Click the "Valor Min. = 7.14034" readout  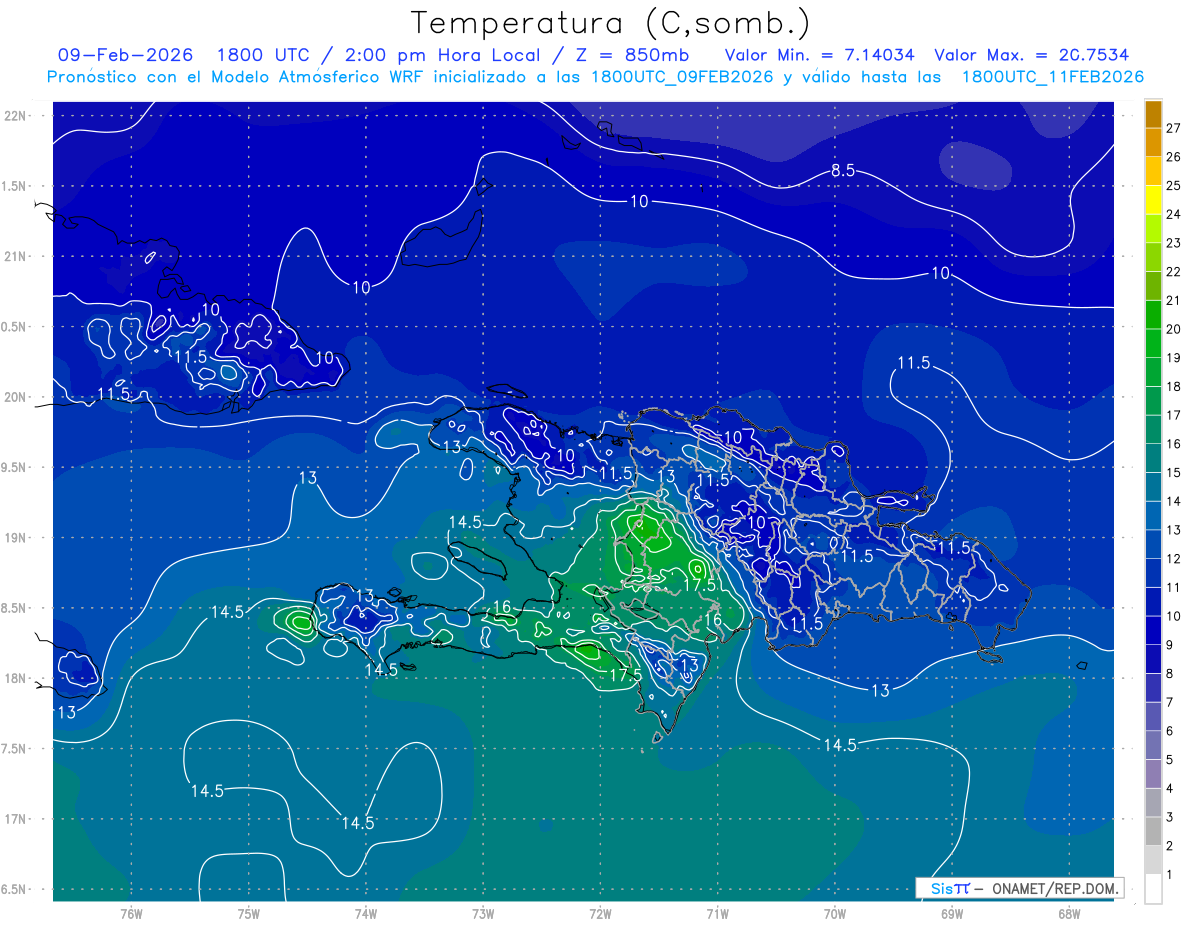click(x=819, y=55)
